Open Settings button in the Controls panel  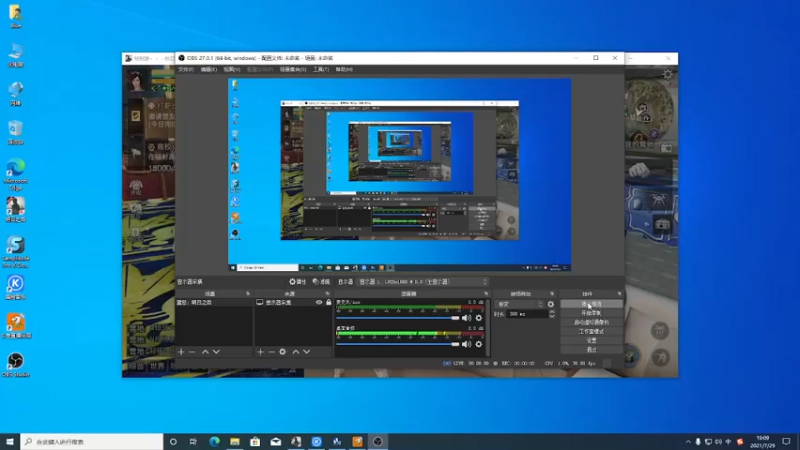(591, 340)
